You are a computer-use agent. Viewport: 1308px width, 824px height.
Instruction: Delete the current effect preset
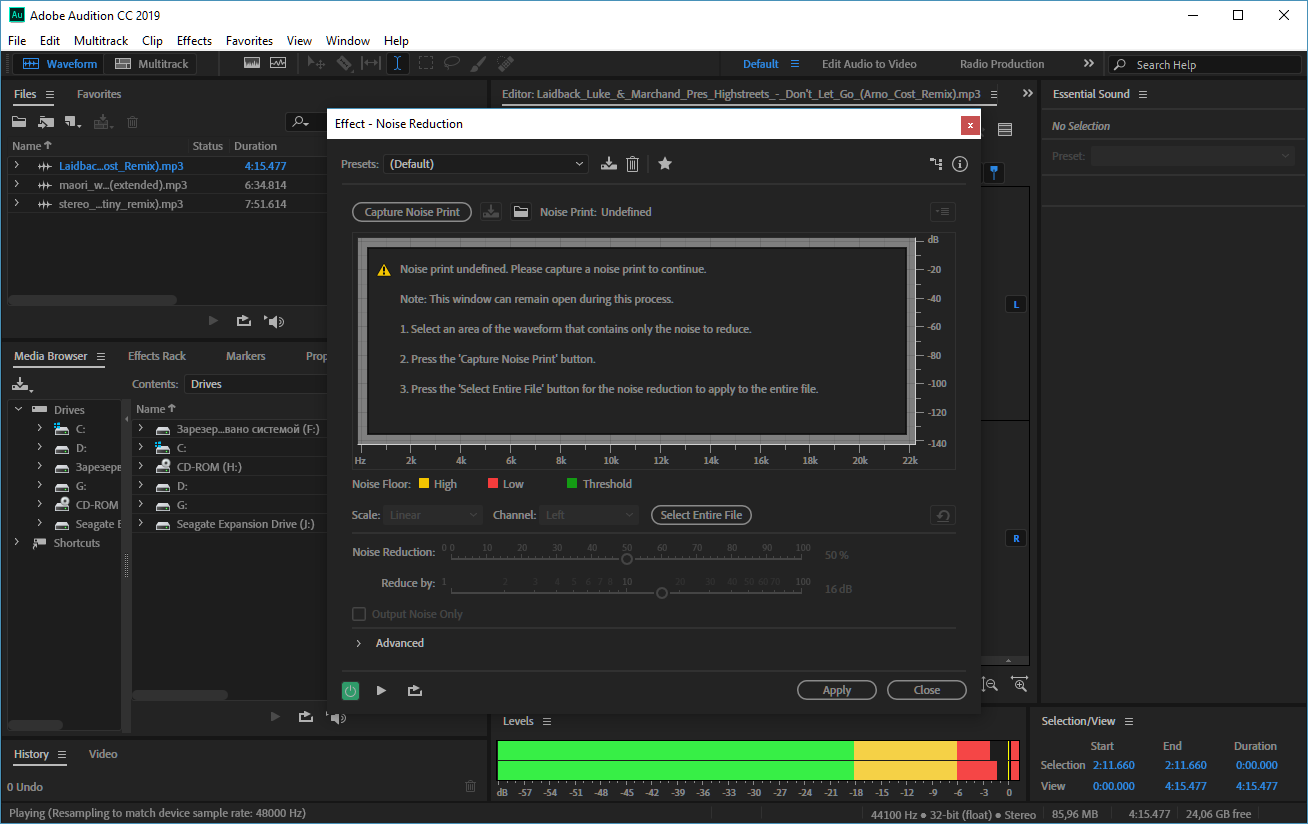(x=632, y=164)
